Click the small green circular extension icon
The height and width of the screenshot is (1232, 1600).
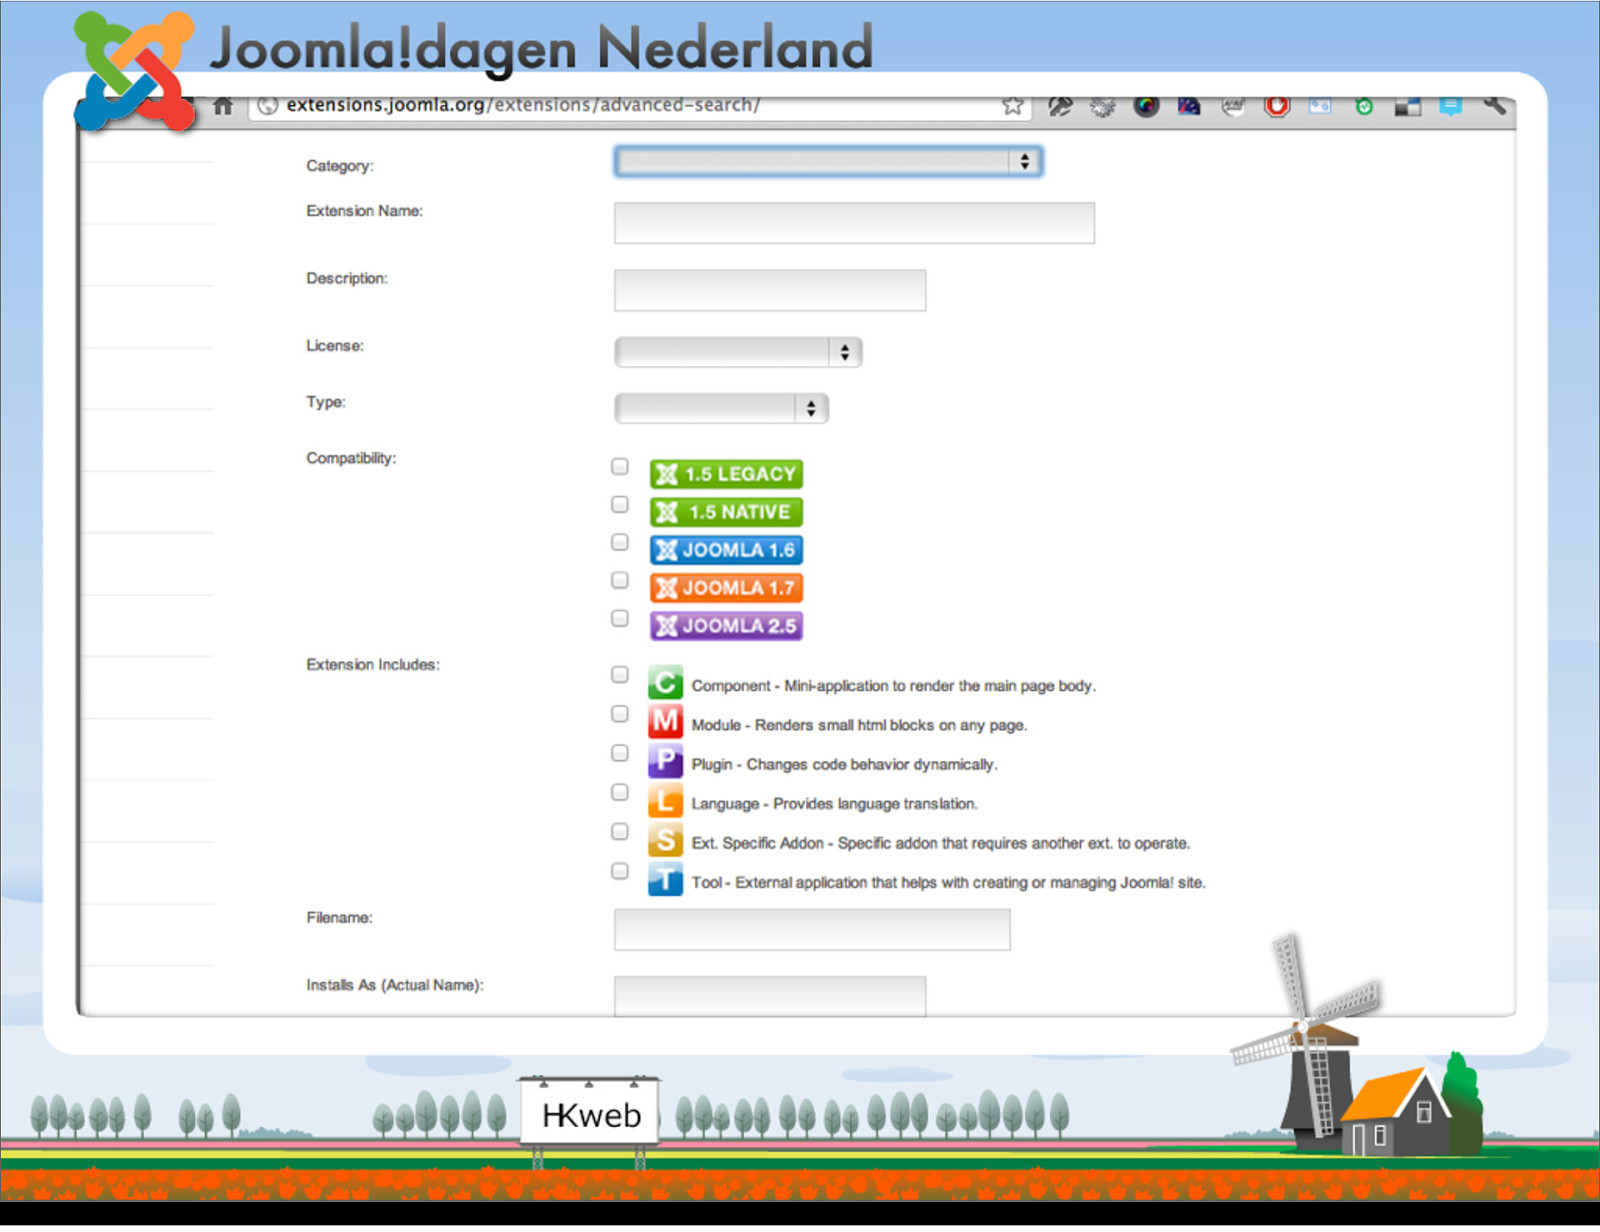tap(1364, 106)
